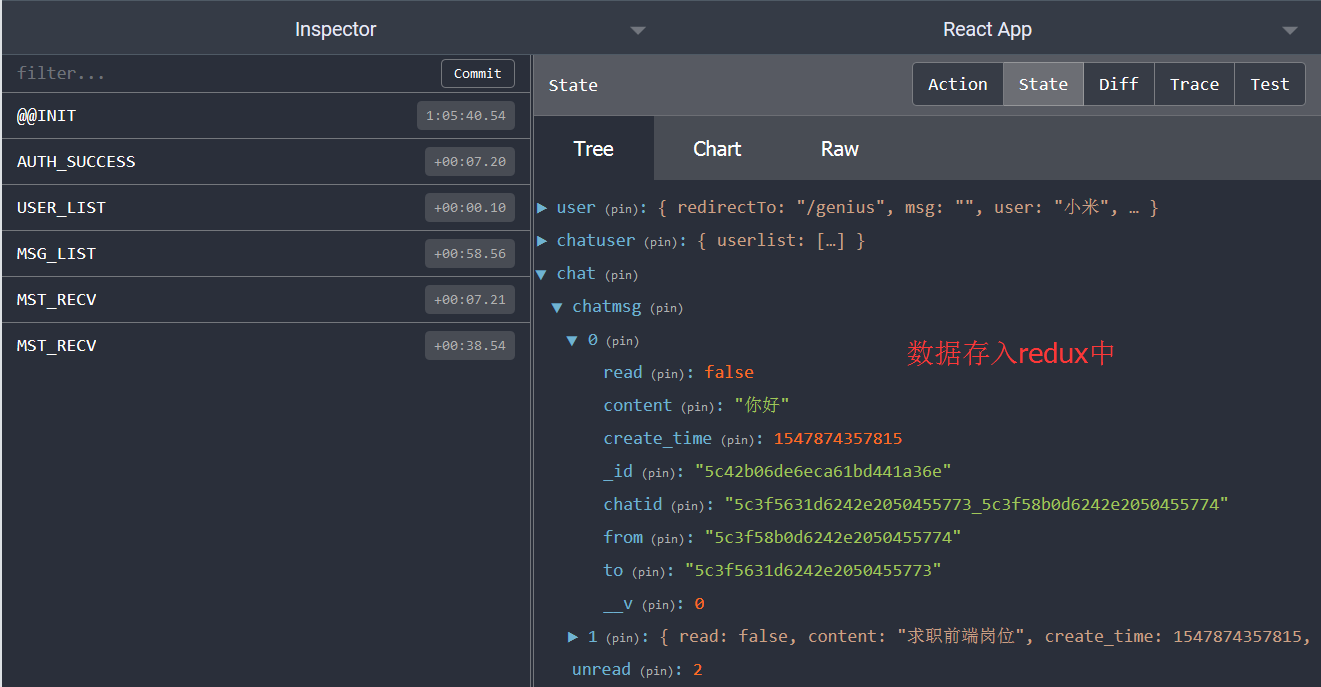Click the chatid value string
This screenshot has height=687, width=1321.
pos(976,504)
